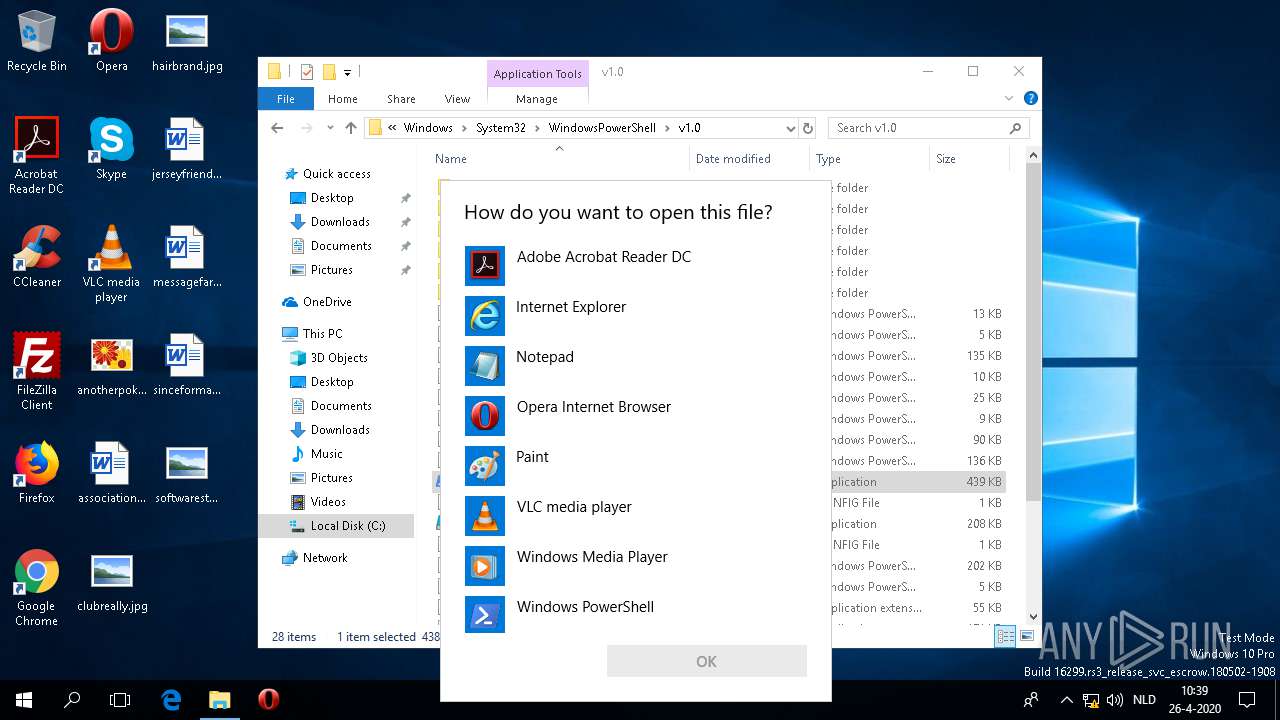
Task: Open Quick Access Toolbar customize dropdown
Action: coord(348,72)
